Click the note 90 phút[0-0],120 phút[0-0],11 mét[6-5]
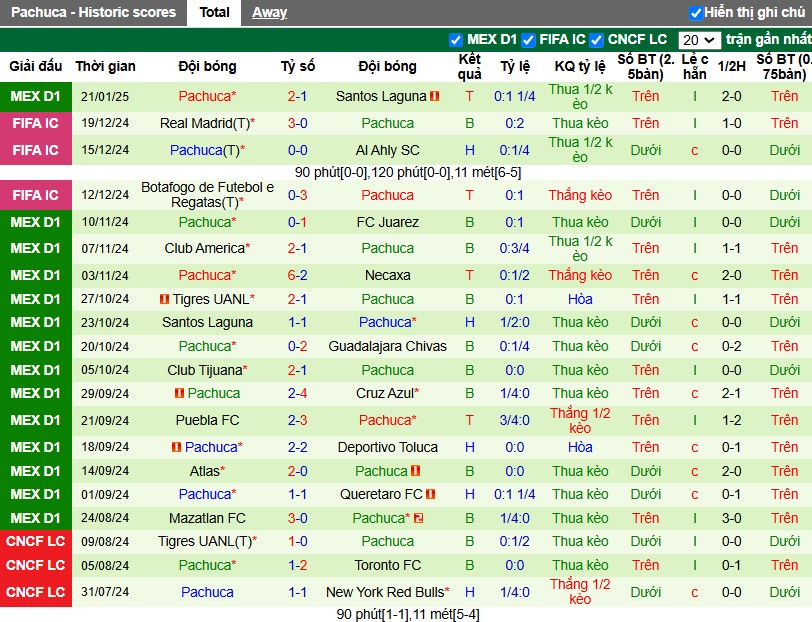 [408, 172]
